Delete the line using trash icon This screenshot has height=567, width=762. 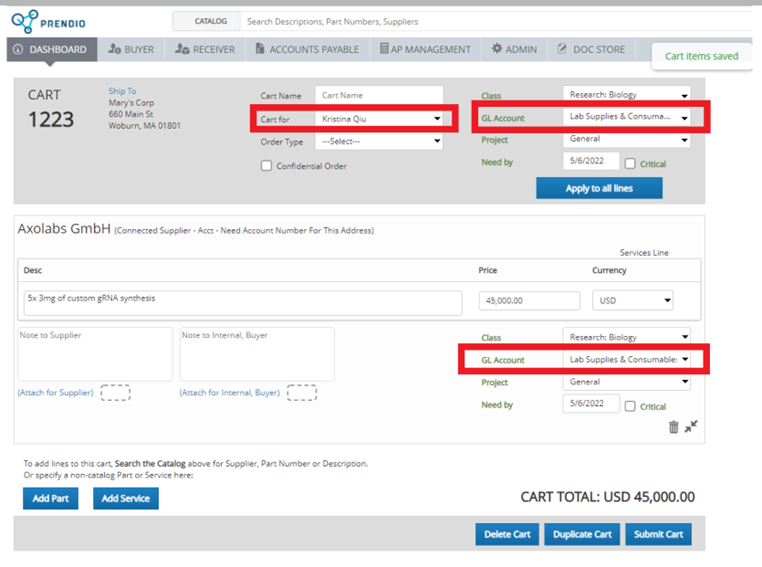673,427
